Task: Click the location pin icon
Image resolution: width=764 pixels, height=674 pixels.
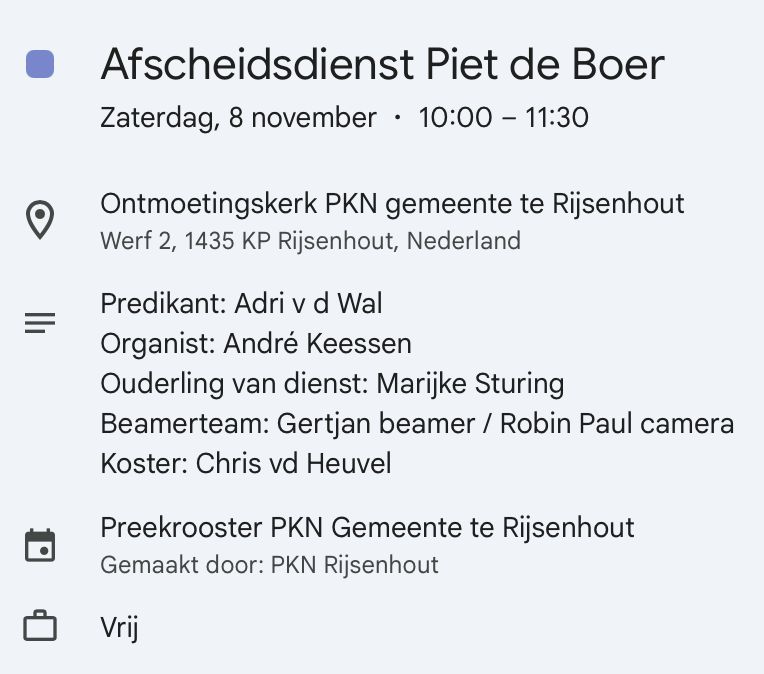Action: pyautogui.click(x=40, y=220)
